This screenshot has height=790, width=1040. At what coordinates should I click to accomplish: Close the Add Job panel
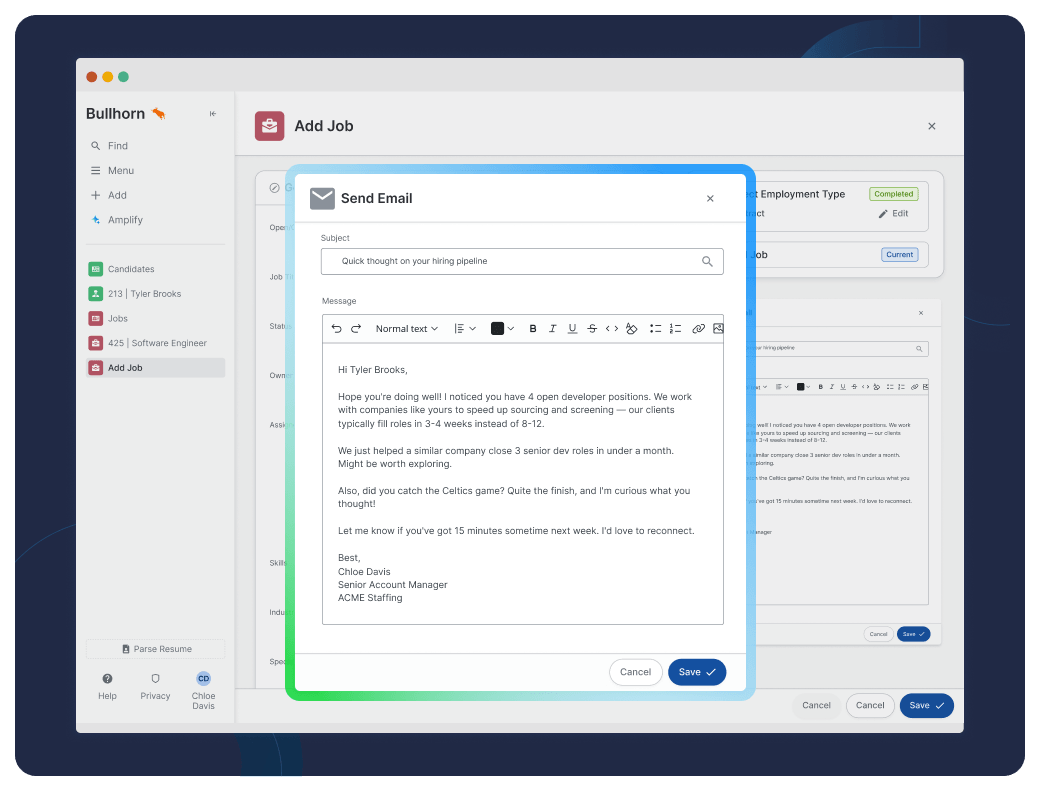point(932,126)
